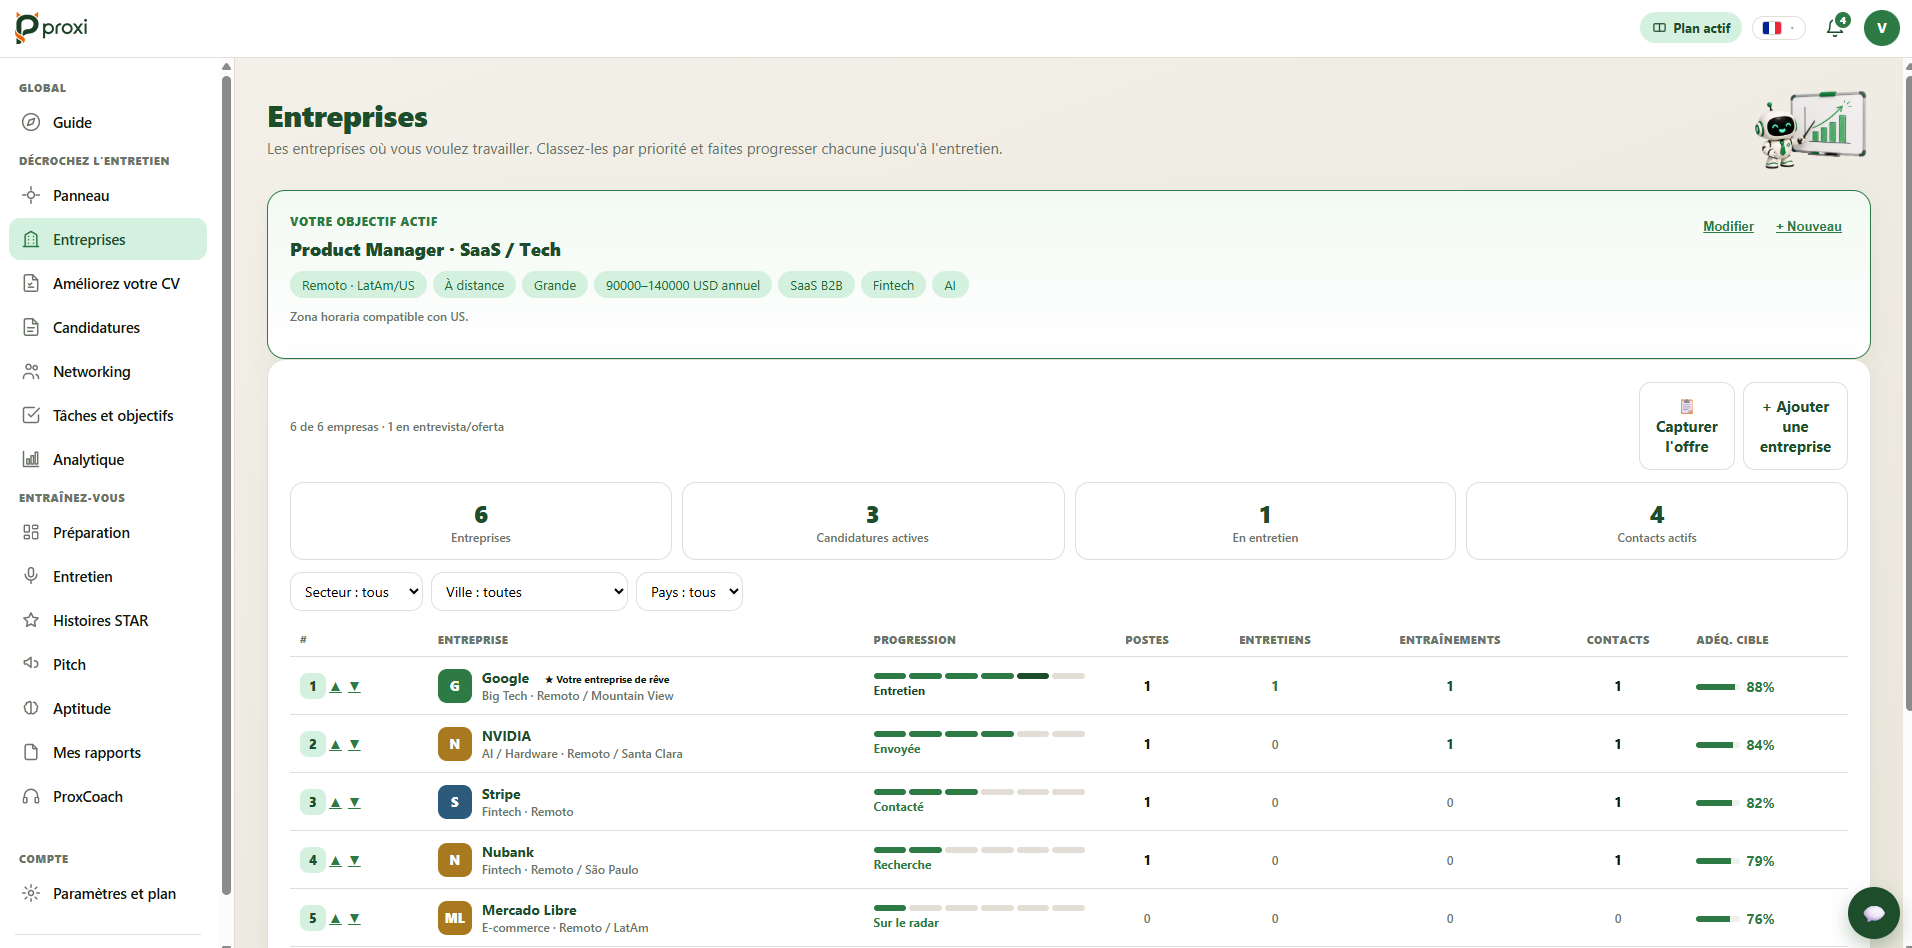Open the Stripe company name link
The width and height of the screenshot is (1912, 948).
[501, 794]
